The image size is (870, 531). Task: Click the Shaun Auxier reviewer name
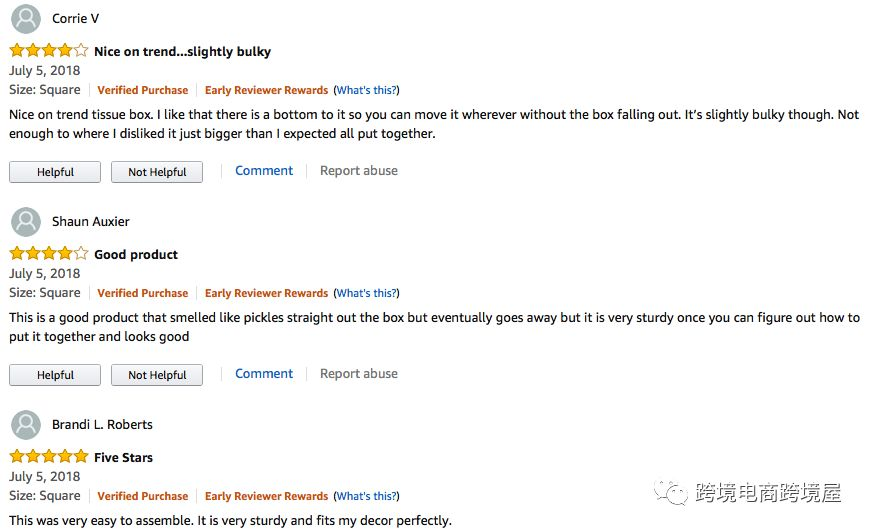(90, 221)
